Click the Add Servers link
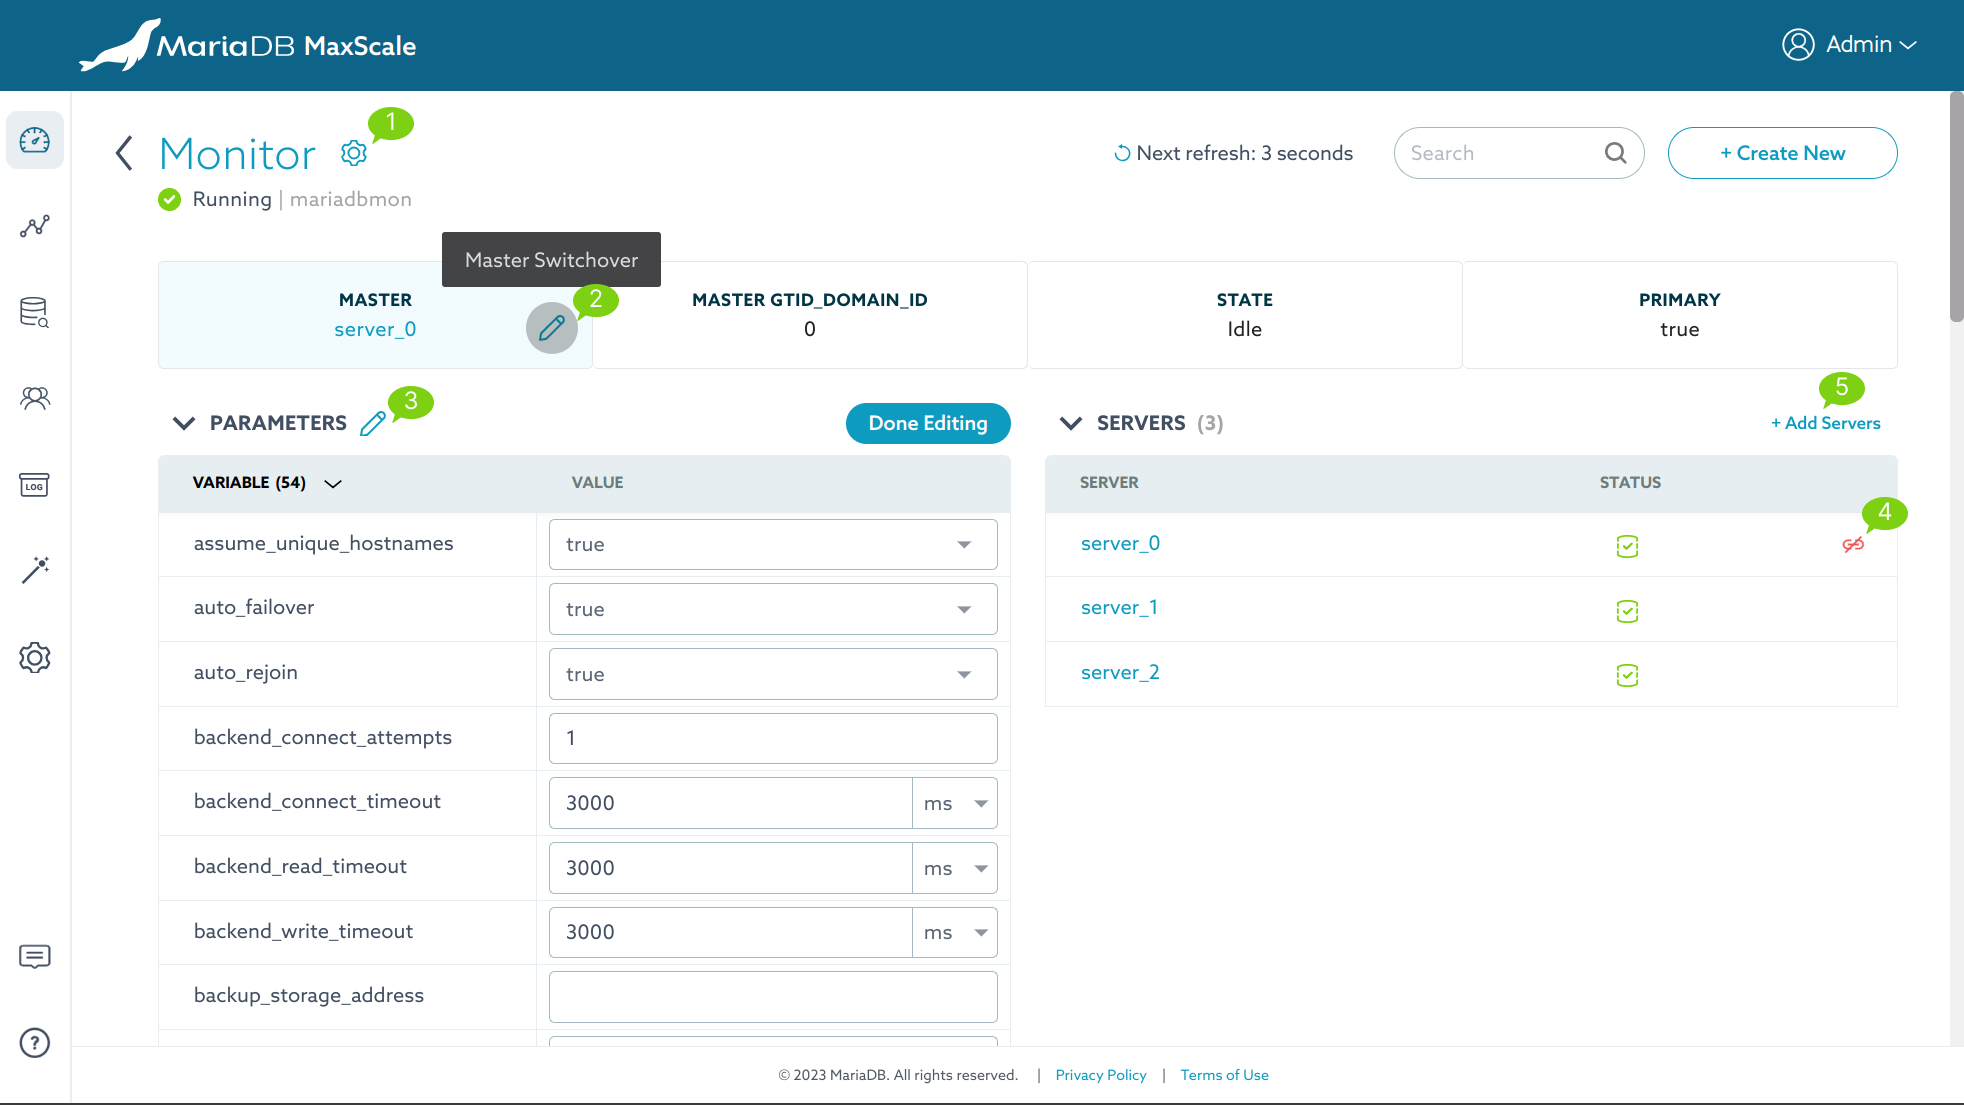This screenshot has height=1105, width=1964. [x=1825, y=424]
